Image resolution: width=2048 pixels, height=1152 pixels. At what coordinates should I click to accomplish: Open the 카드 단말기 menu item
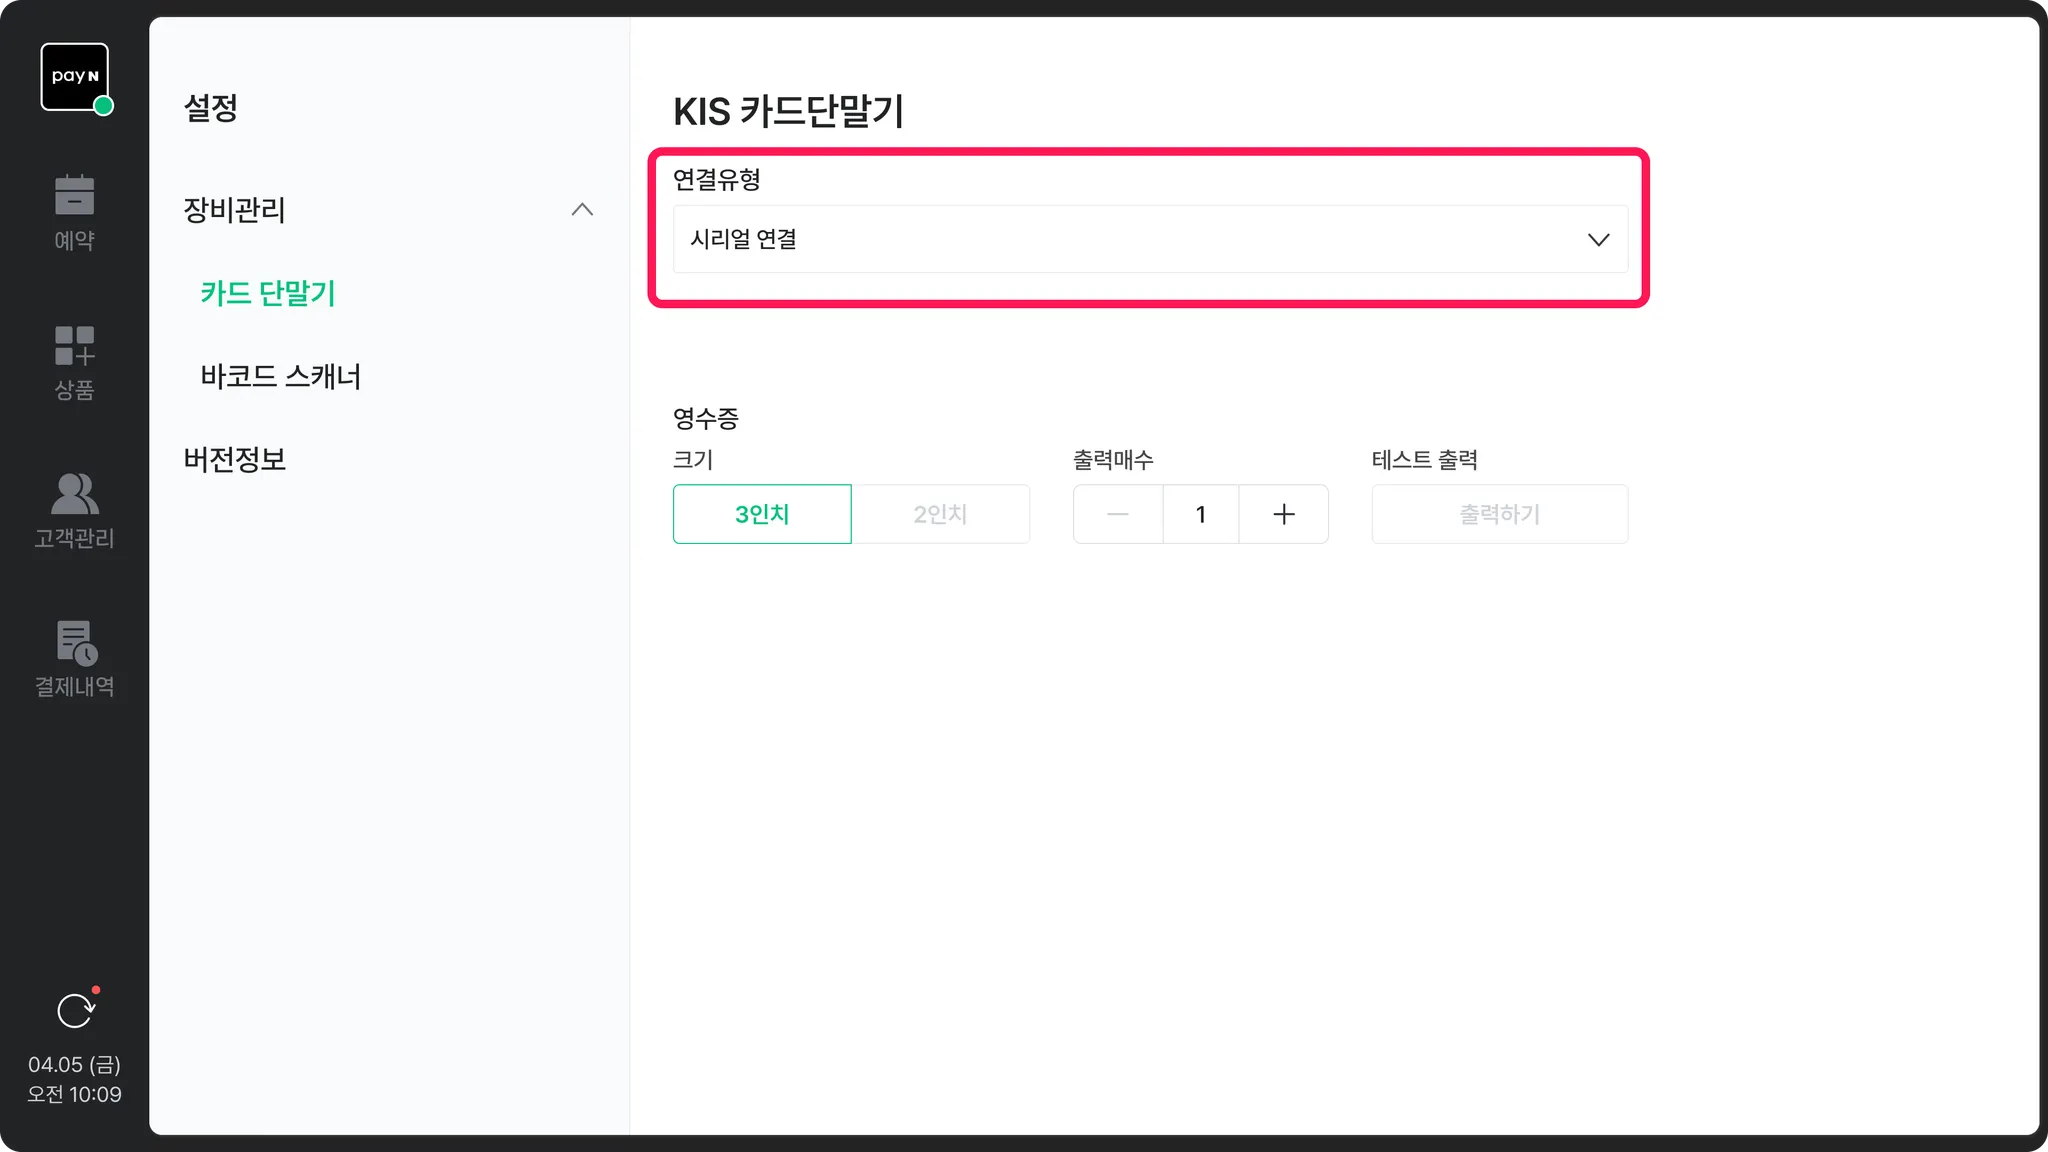pyautogui.click(x=268, y=293)
